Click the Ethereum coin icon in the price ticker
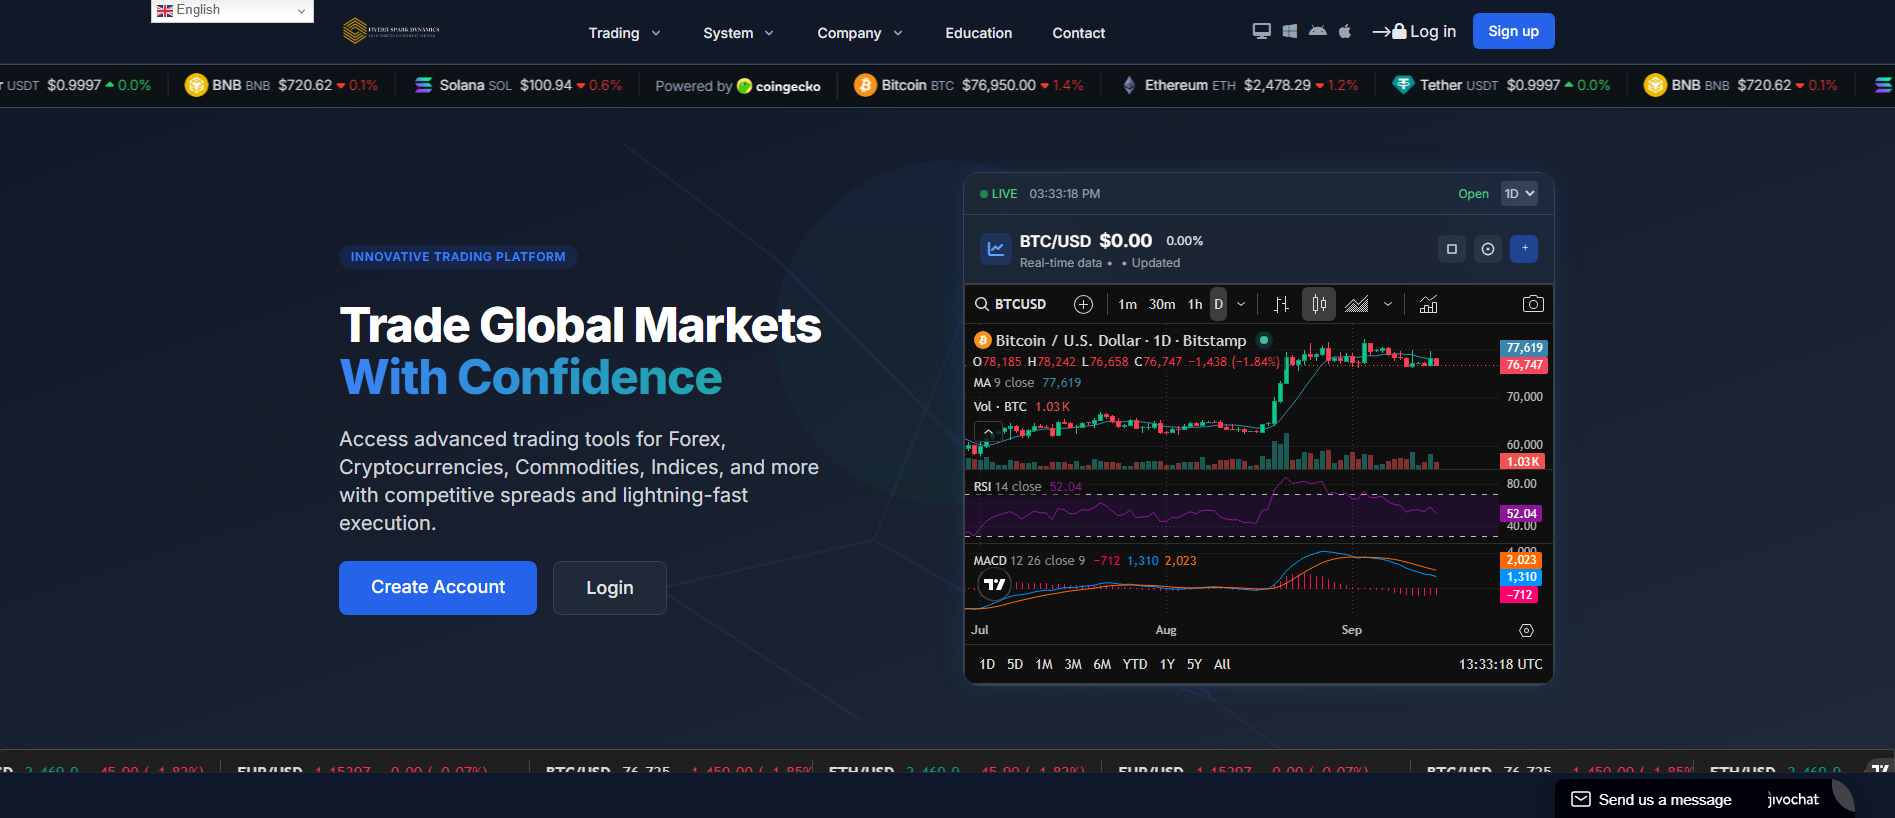This screenshot has width=1895, height=818. pos(1129,85)
